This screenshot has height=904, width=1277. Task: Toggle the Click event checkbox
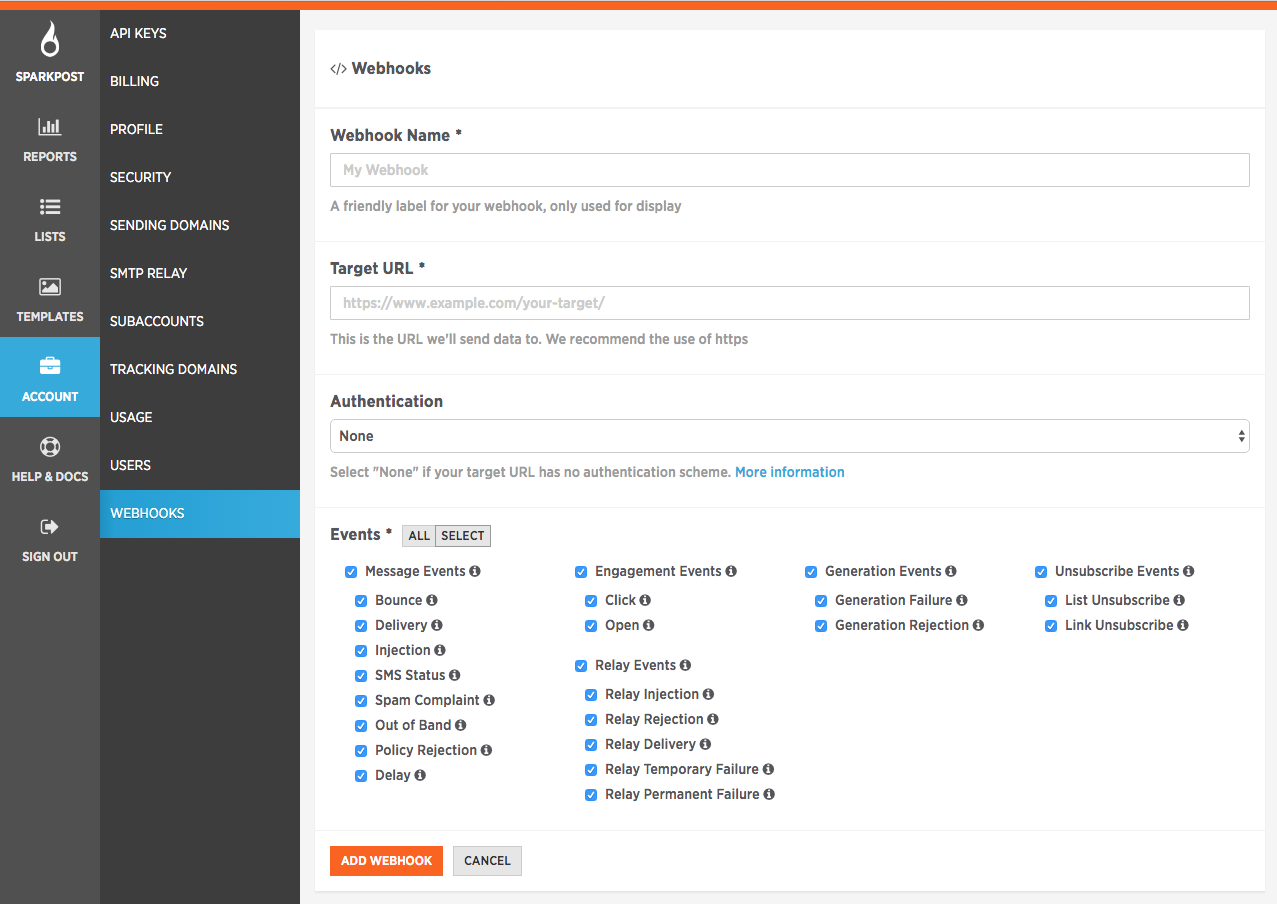[x=591, y=601]
